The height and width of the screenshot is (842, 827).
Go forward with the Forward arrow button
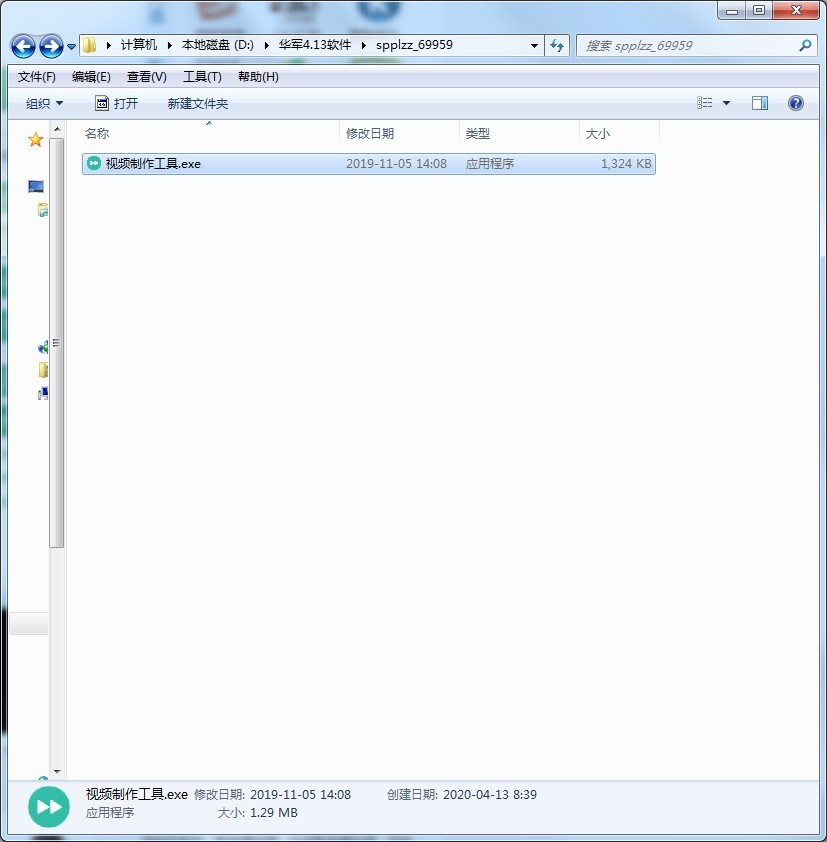pyautogui.click(x=52, y=46)
